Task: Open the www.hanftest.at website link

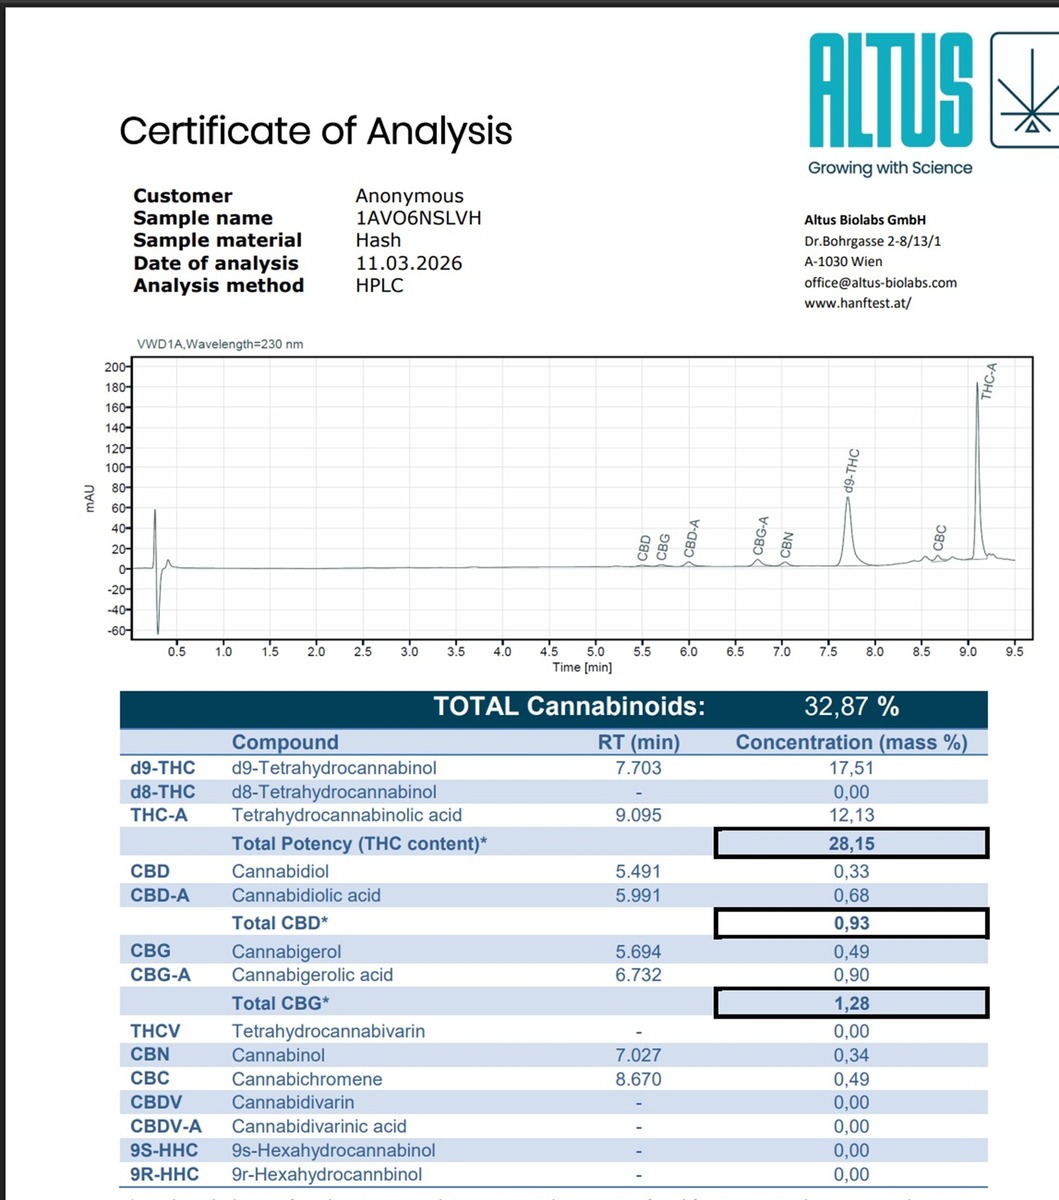Action: click(857, 303)
